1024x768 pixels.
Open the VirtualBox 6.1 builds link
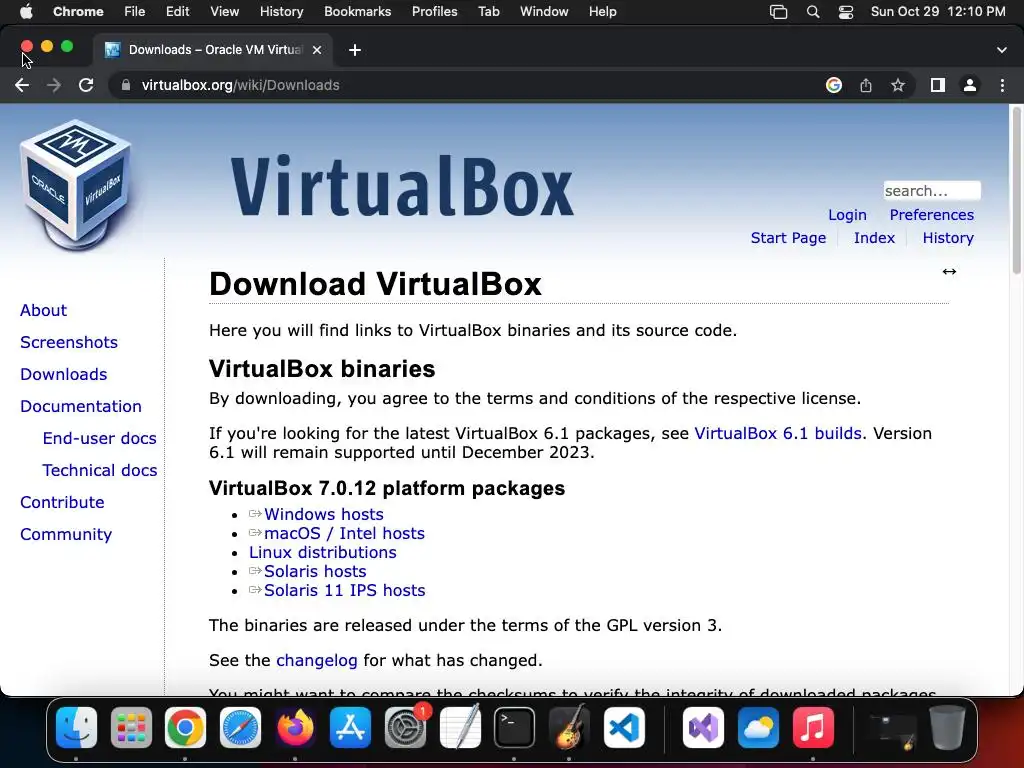pyautogui.click(x=778, y=434)
